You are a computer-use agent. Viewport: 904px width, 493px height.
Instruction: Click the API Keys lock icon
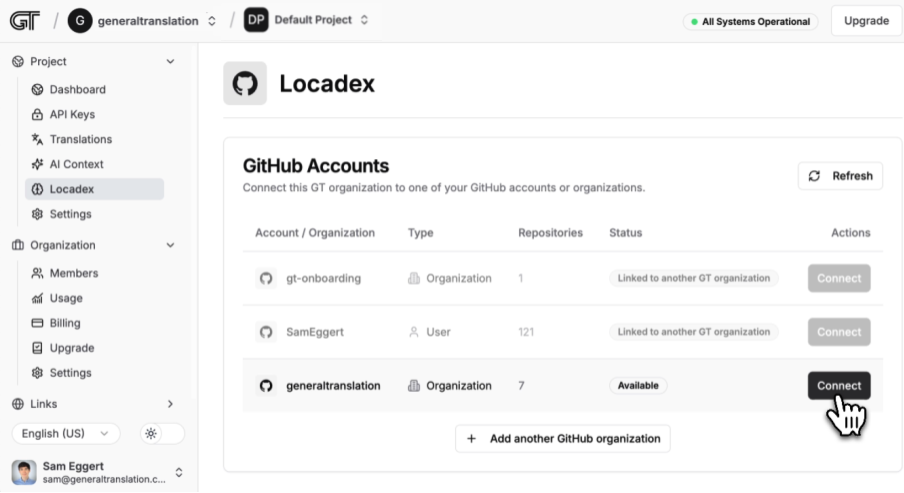tap(38, 115)
